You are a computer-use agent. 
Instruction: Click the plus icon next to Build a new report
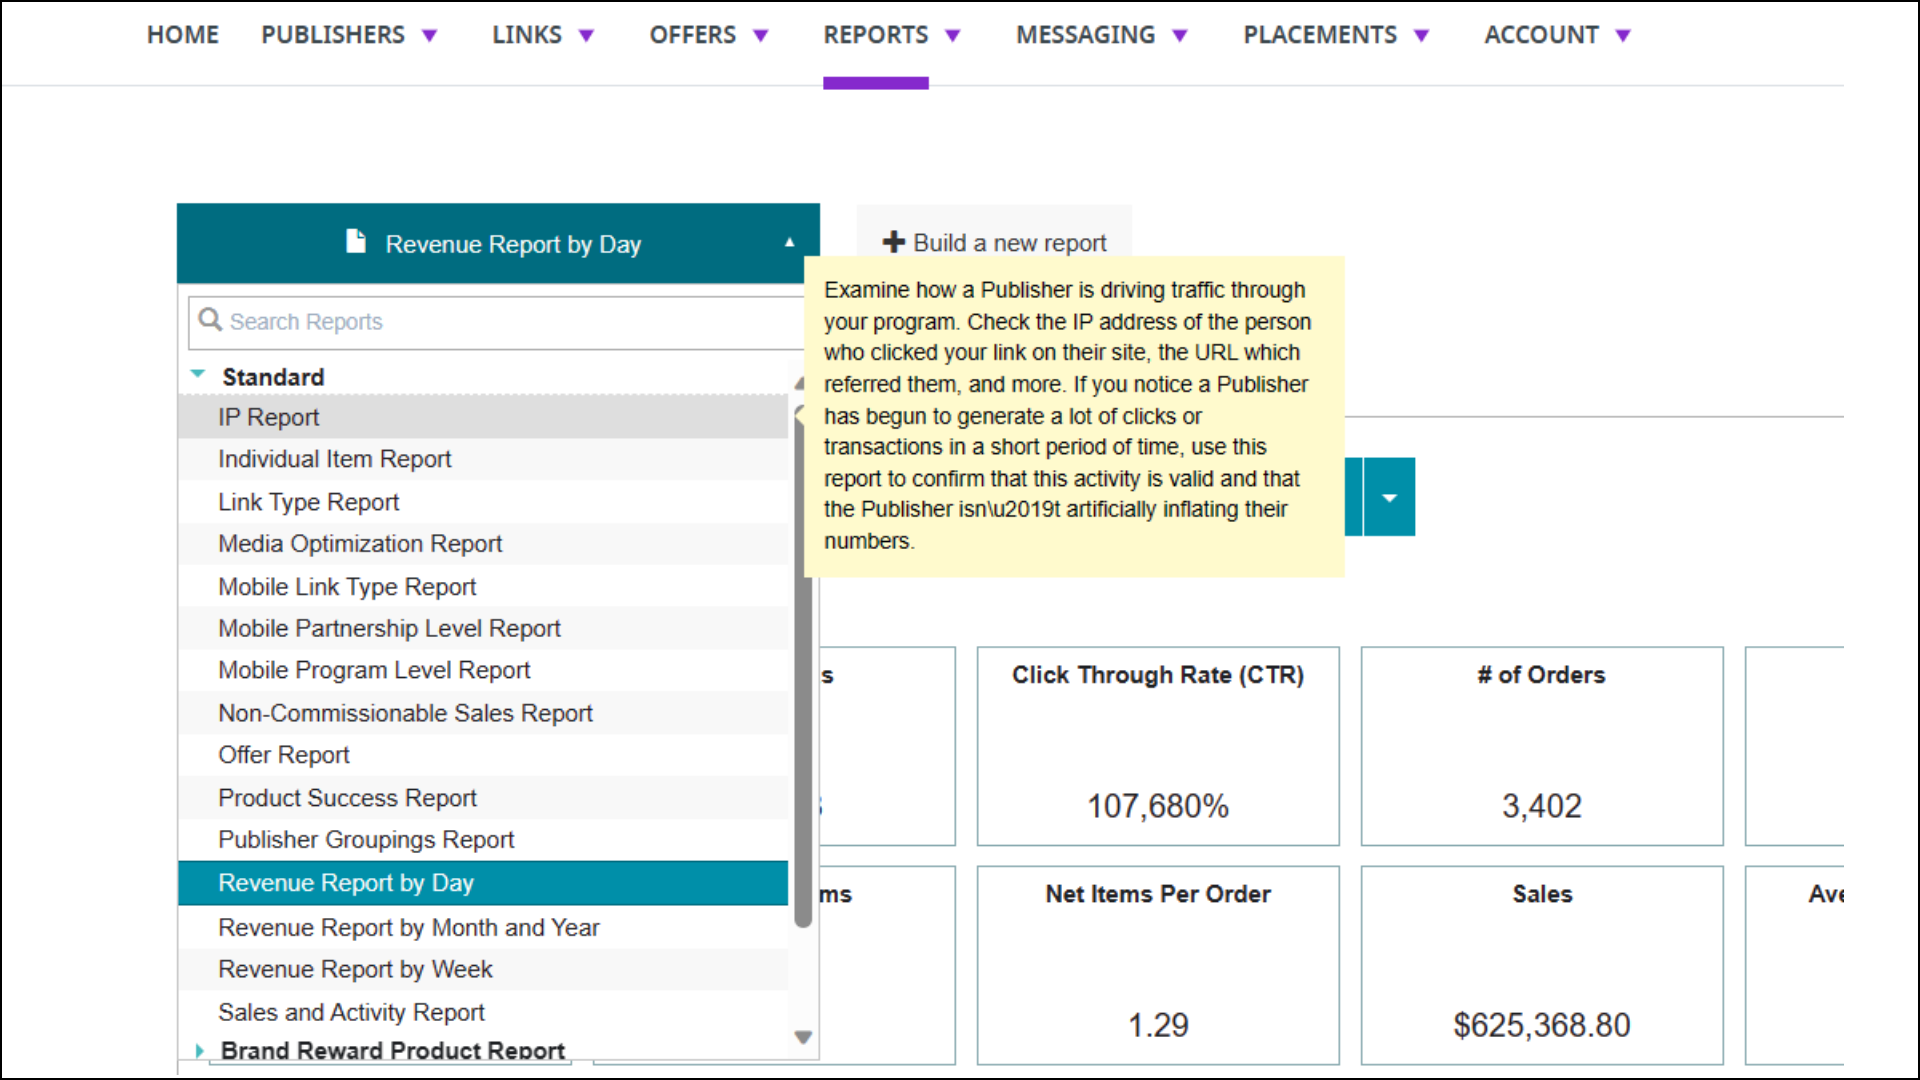point(893,242)
